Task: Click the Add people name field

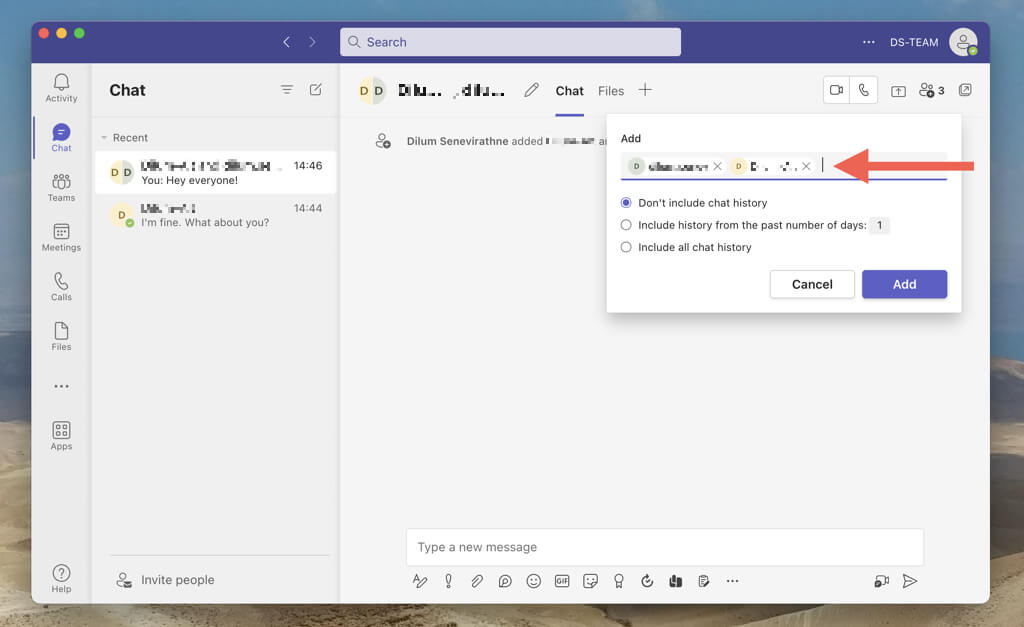Action: pos(784,166)
